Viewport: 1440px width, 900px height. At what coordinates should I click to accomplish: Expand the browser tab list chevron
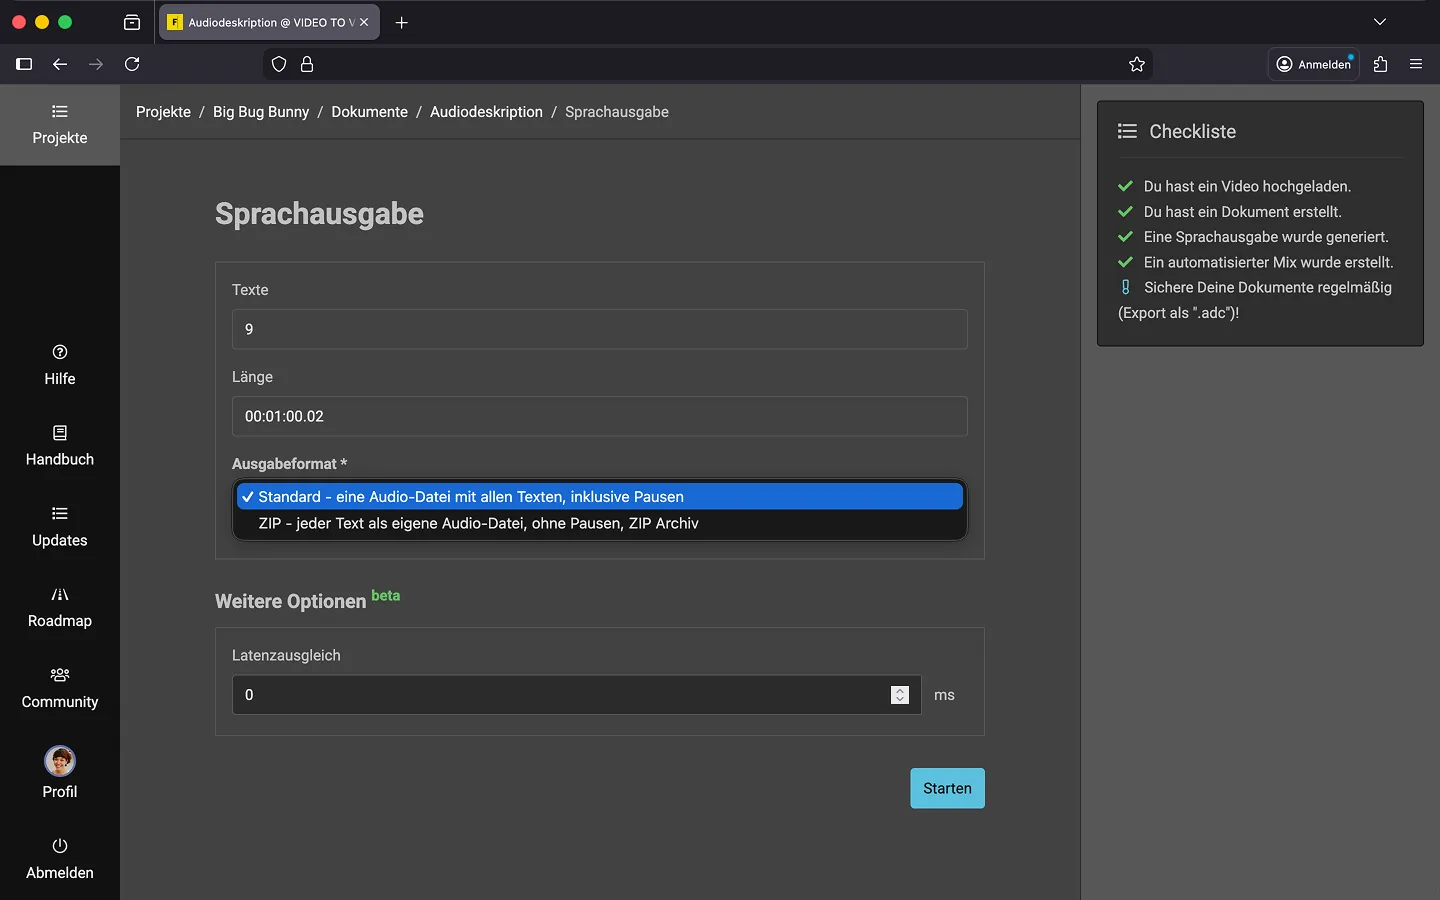(1380, 22)
